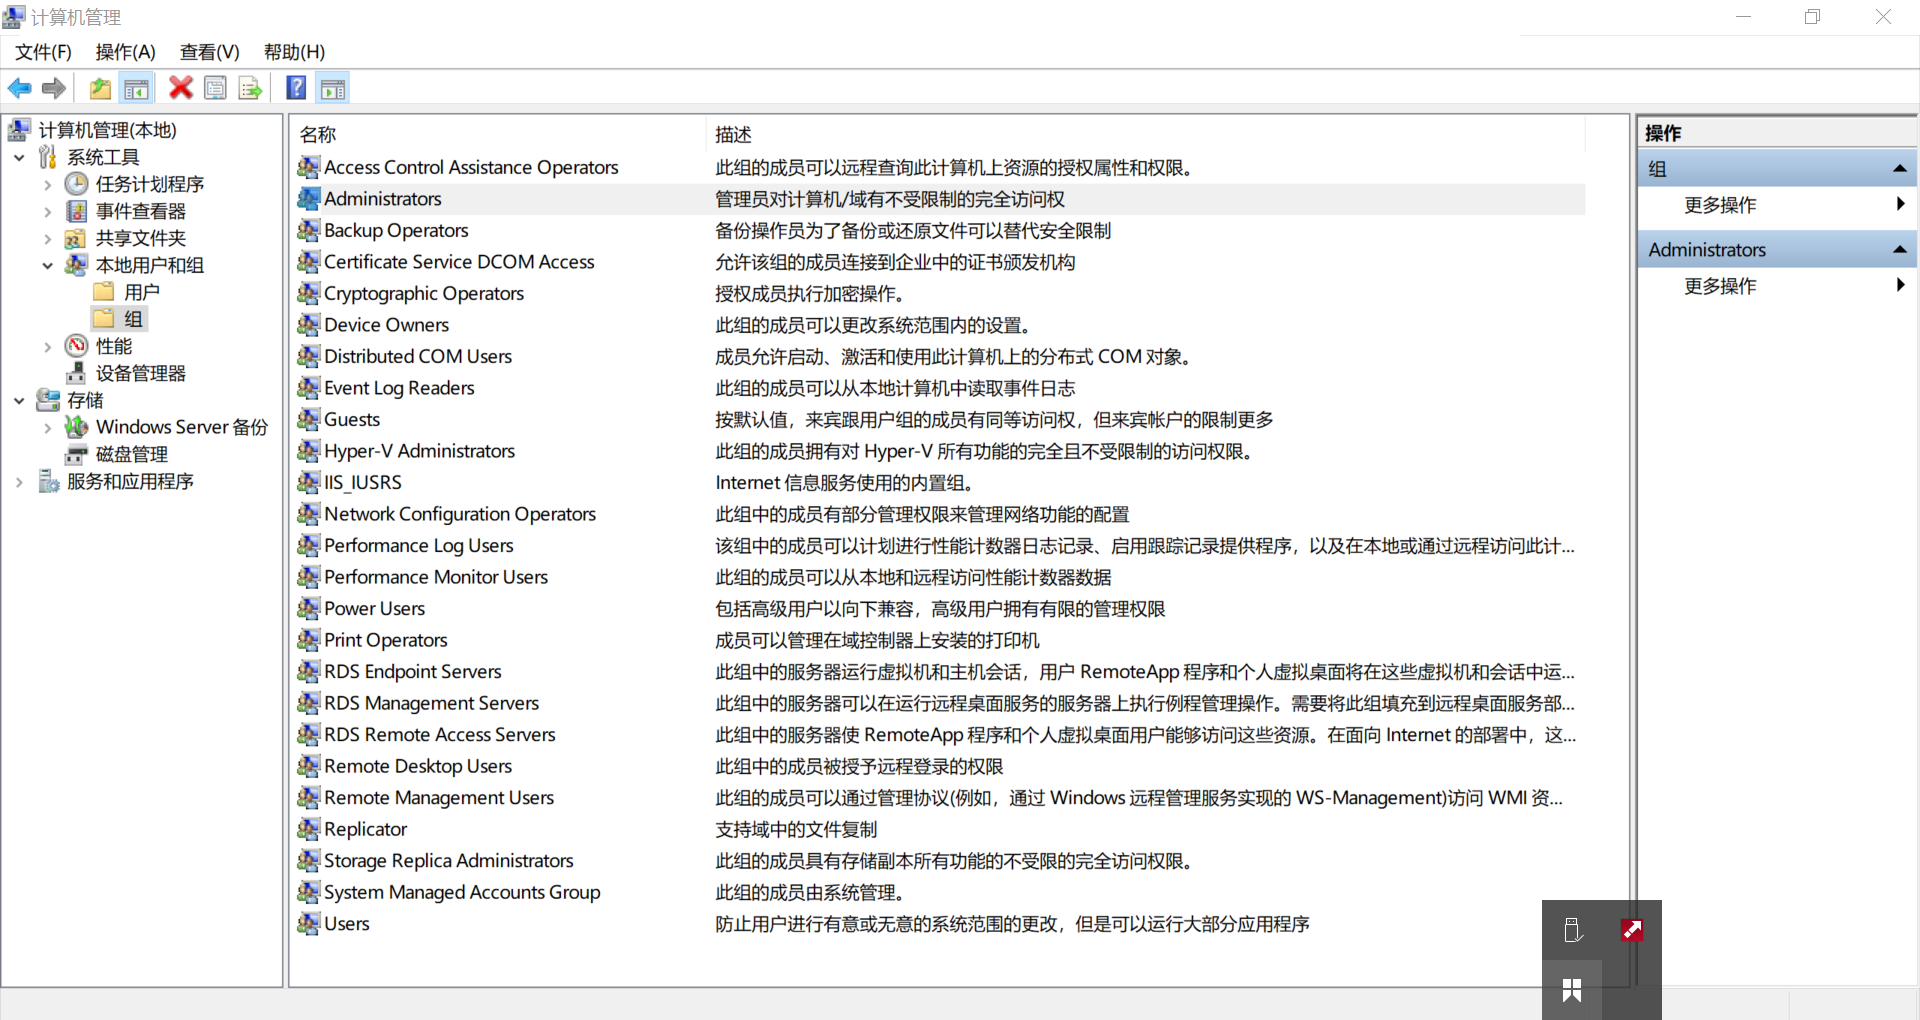Expand the 任务计划程序 tree node
The height and width of the screenshot is (1020, 1920).
click(47, 184)
